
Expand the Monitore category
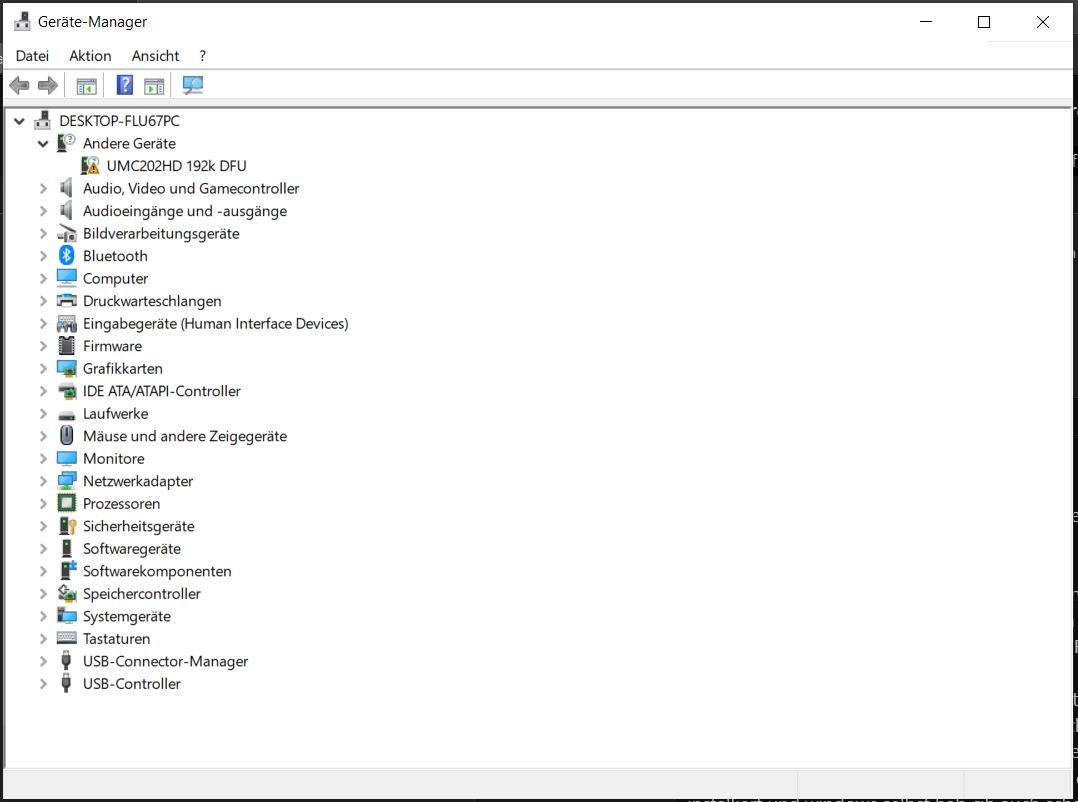(x=43, y=458)
